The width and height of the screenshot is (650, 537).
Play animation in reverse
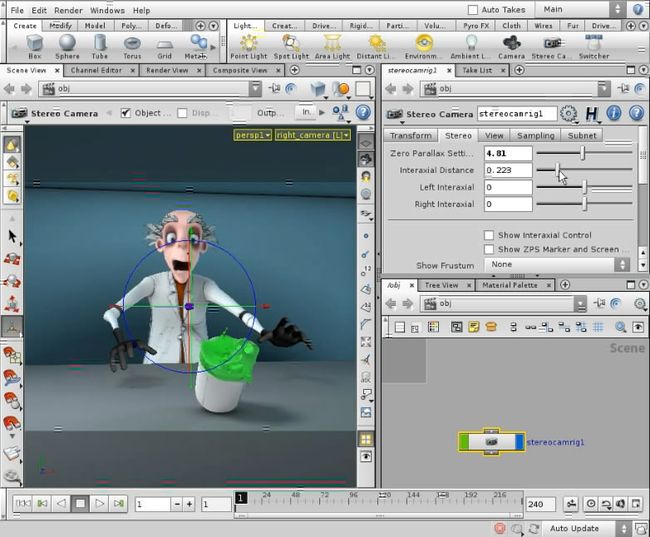click(x=61, y=503)
